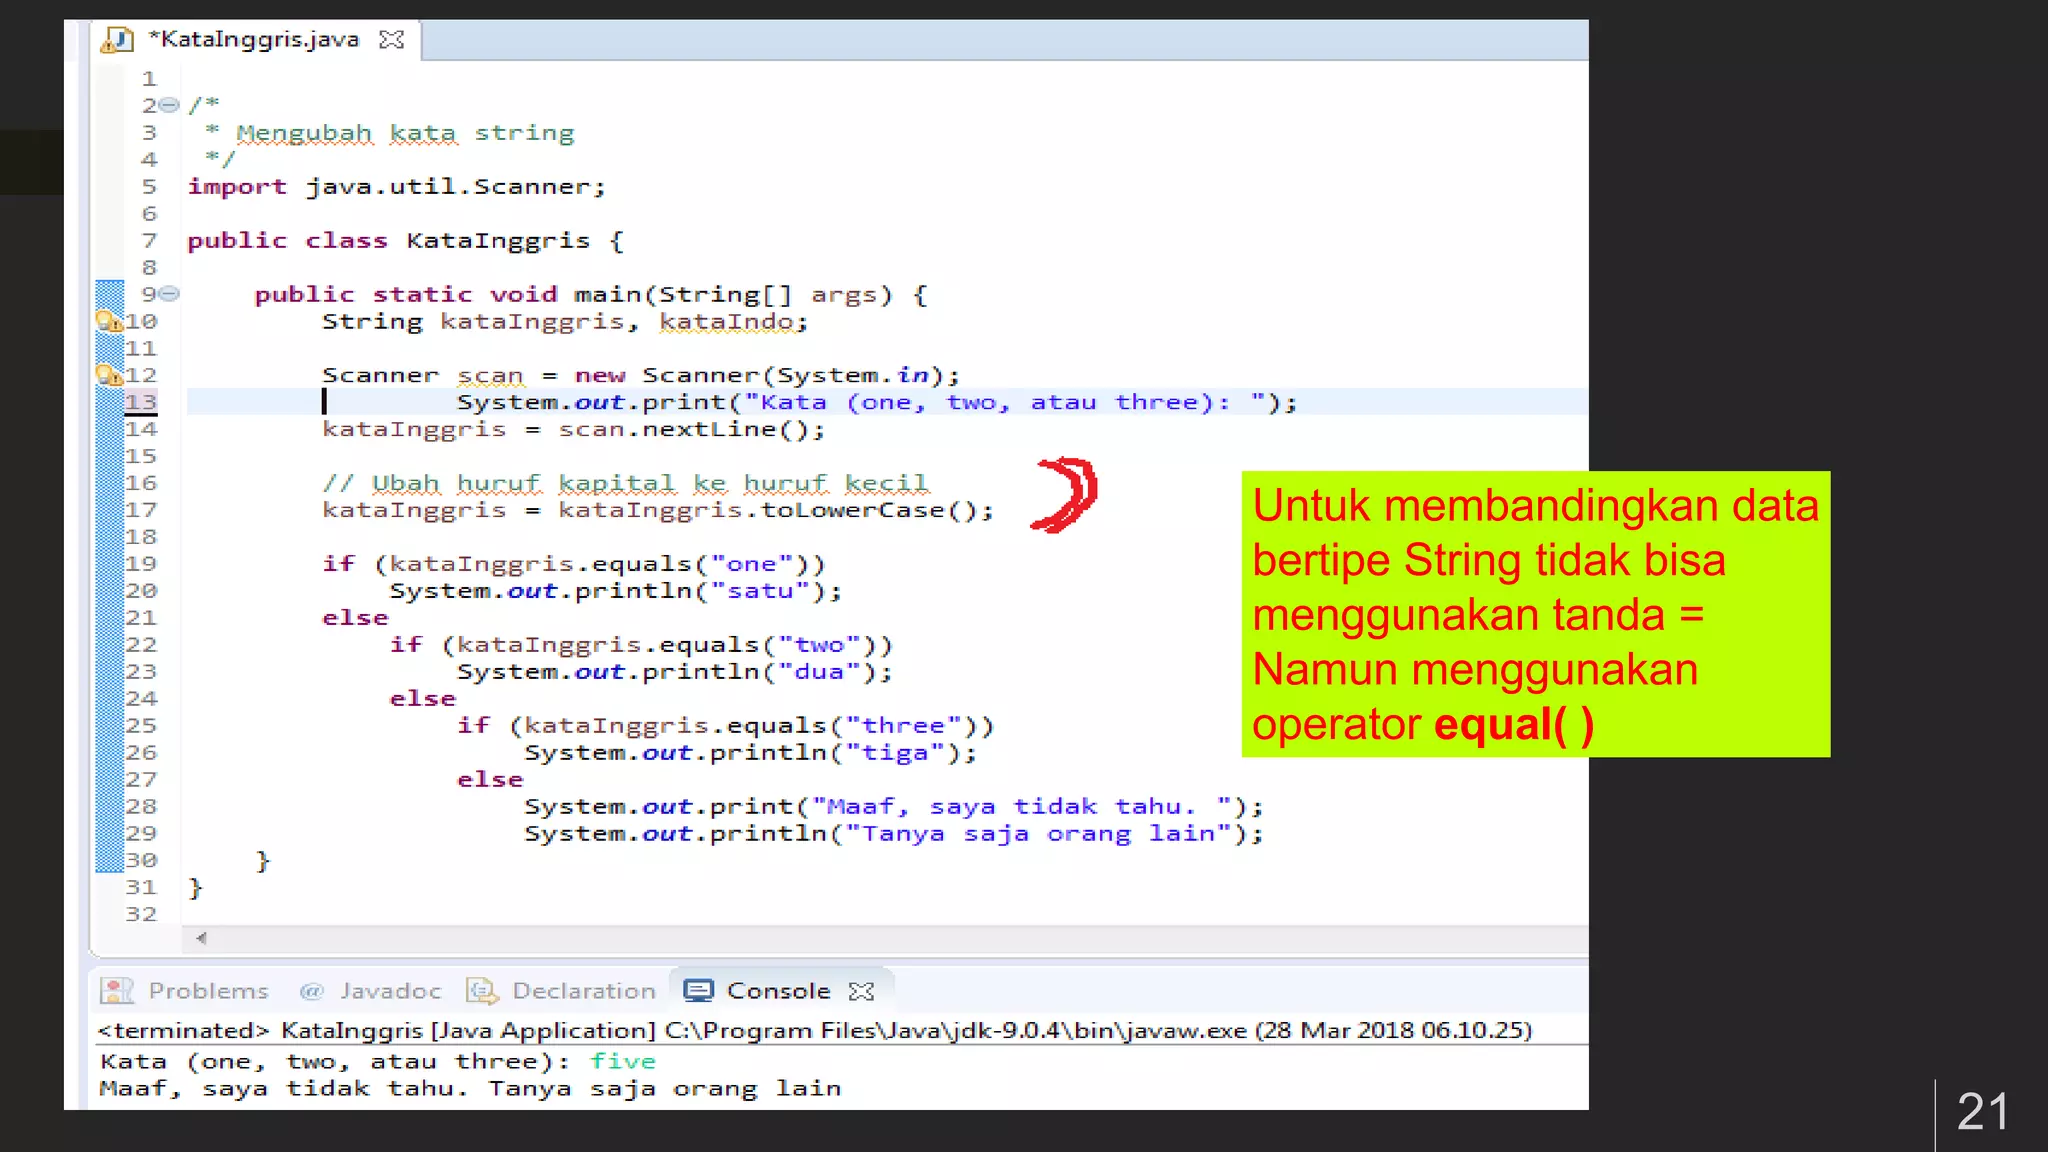Screen dimensions: 2048x1152
Task: Collapse the comment block at line 2
Action: (x=170, y=105)
